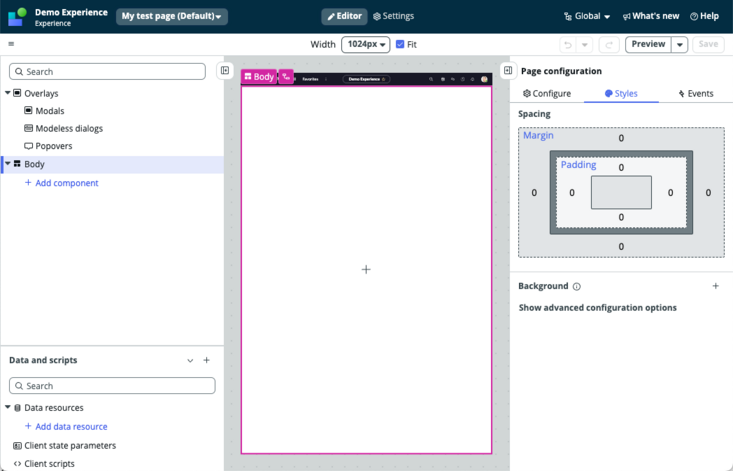Select Modals in the tree

50,111
